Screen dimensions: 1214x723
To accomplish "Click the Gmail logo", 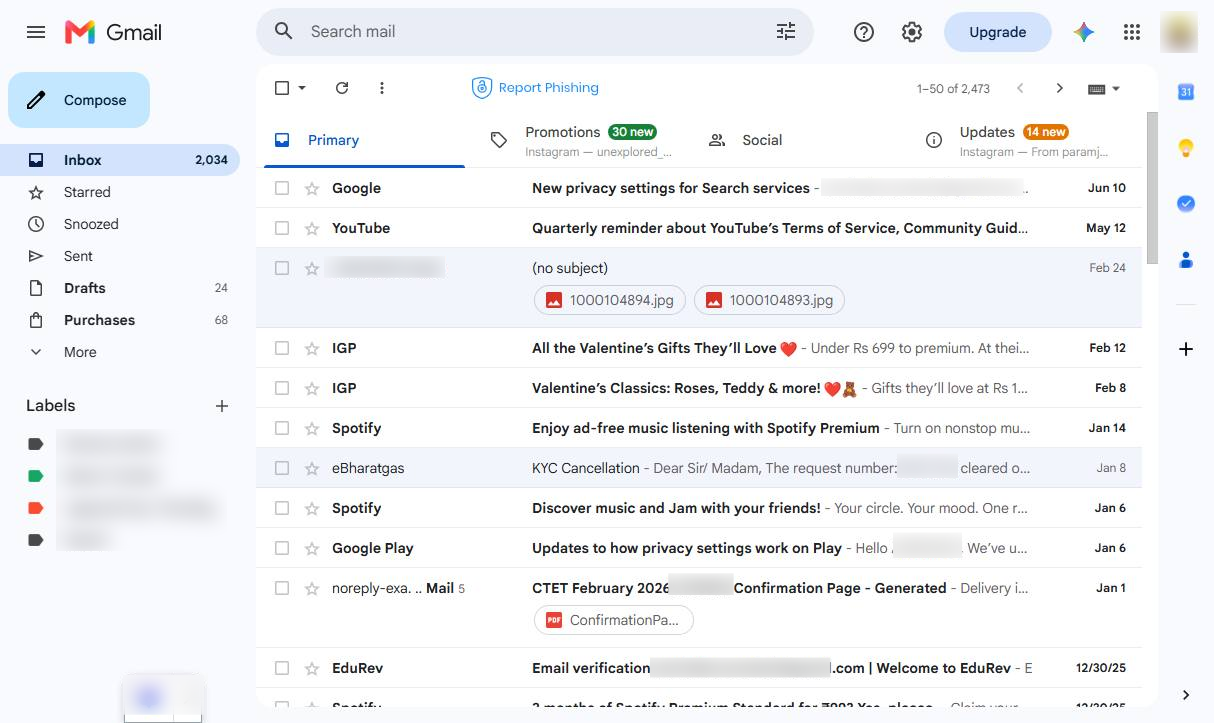I will pyautogui.click(x=113, y=32).
